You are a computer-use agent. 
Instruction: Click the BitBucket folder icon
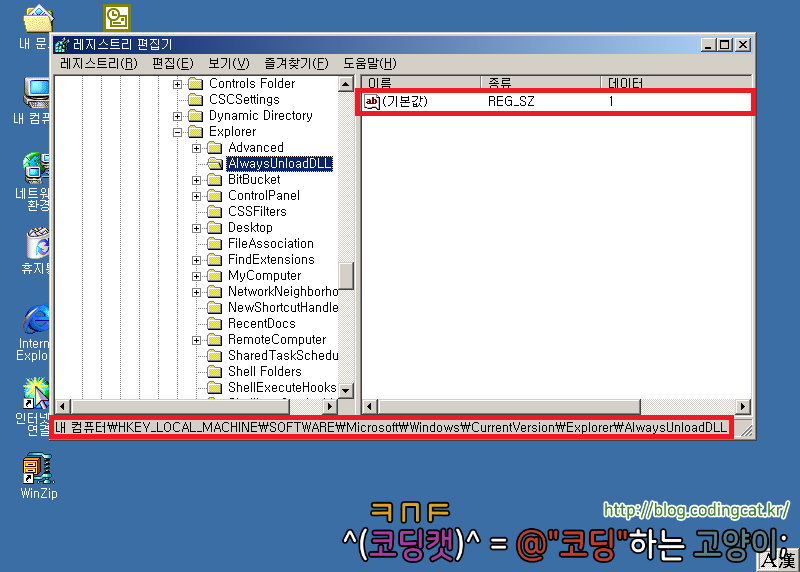pyautogui.click(x=215, y=180)
